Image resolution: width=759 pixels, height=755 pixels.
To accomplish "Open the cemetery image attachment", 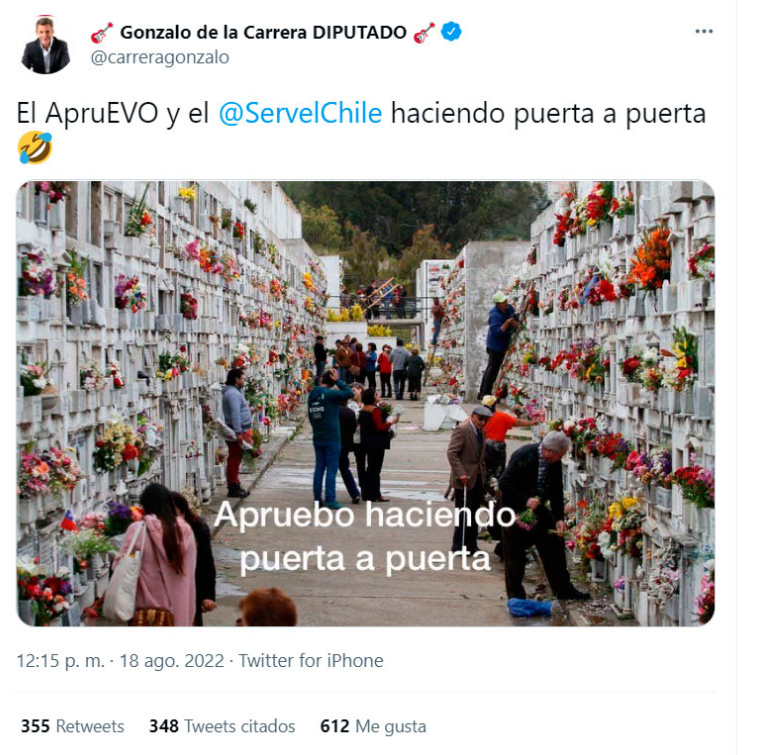I will (365, 403).
